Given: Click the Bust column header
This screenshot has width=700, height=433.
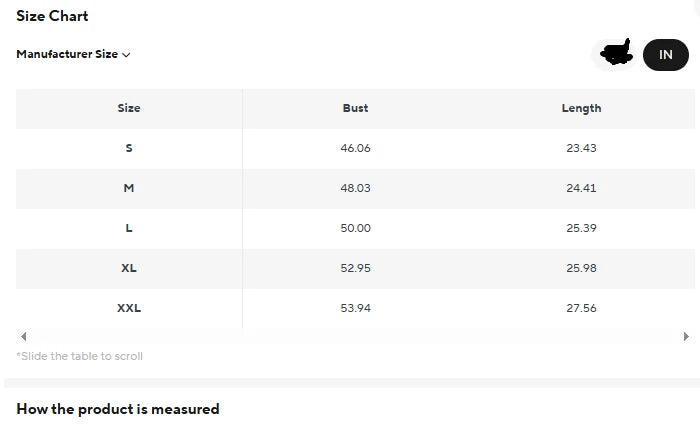Looking at the screenshot, I should click(x=355, y=108).
